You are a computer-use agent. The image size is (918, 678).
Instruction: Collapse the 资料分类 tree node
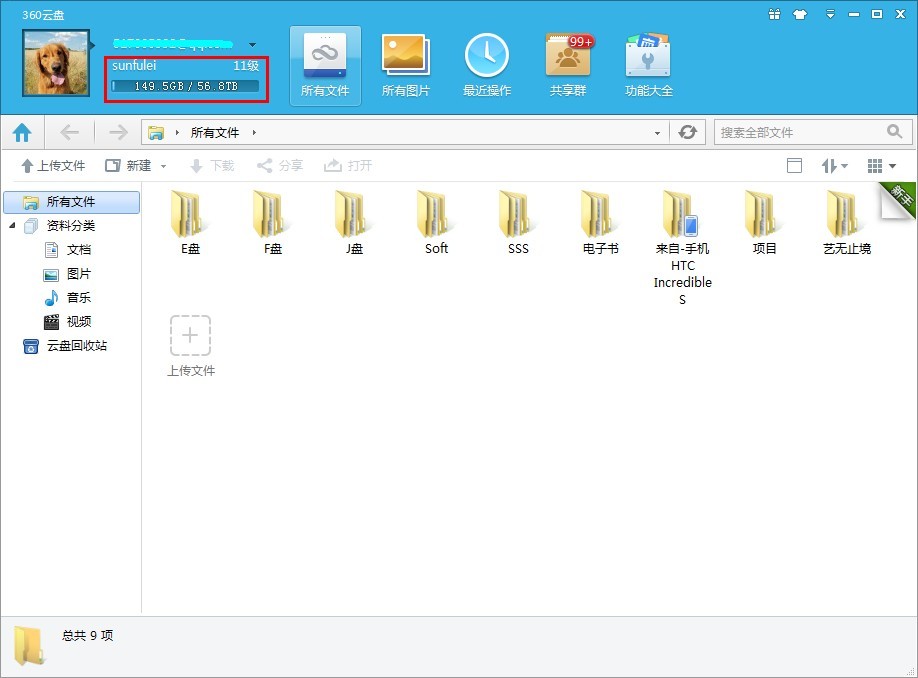[x=12, y=226]
